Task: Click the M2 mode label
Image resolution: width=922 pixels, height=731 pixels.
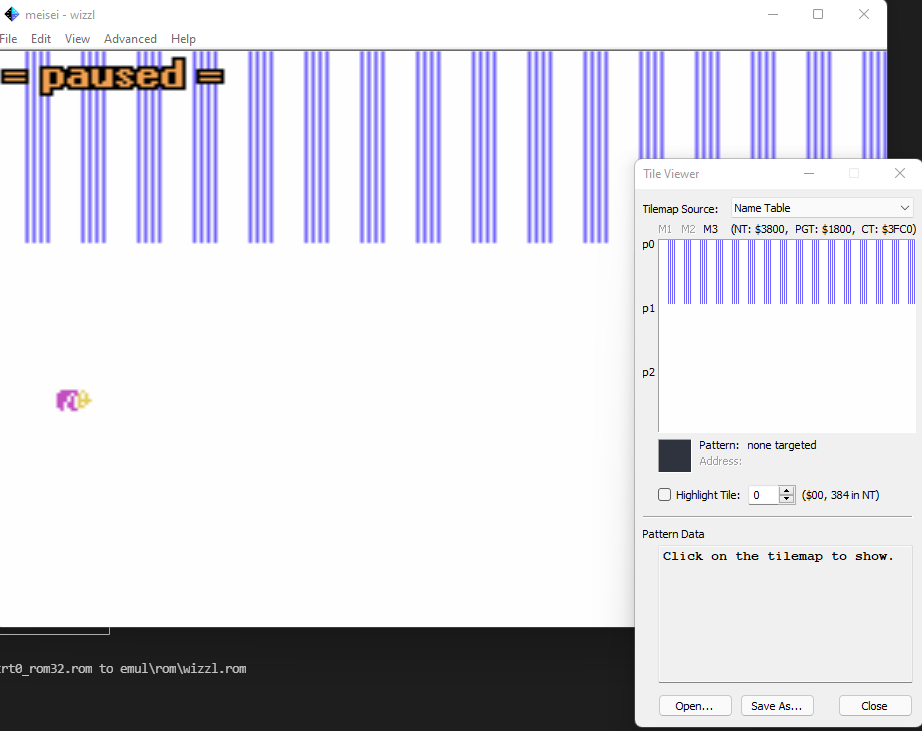Action: point(688,229)
